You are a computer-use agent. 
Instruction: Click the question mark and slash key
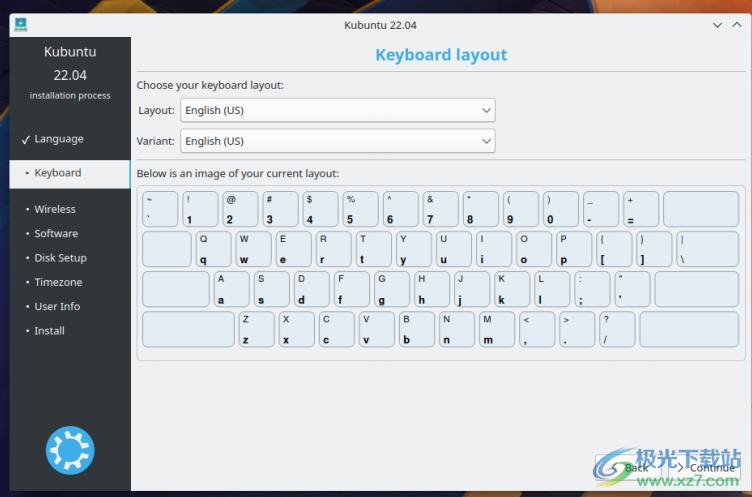617,330
